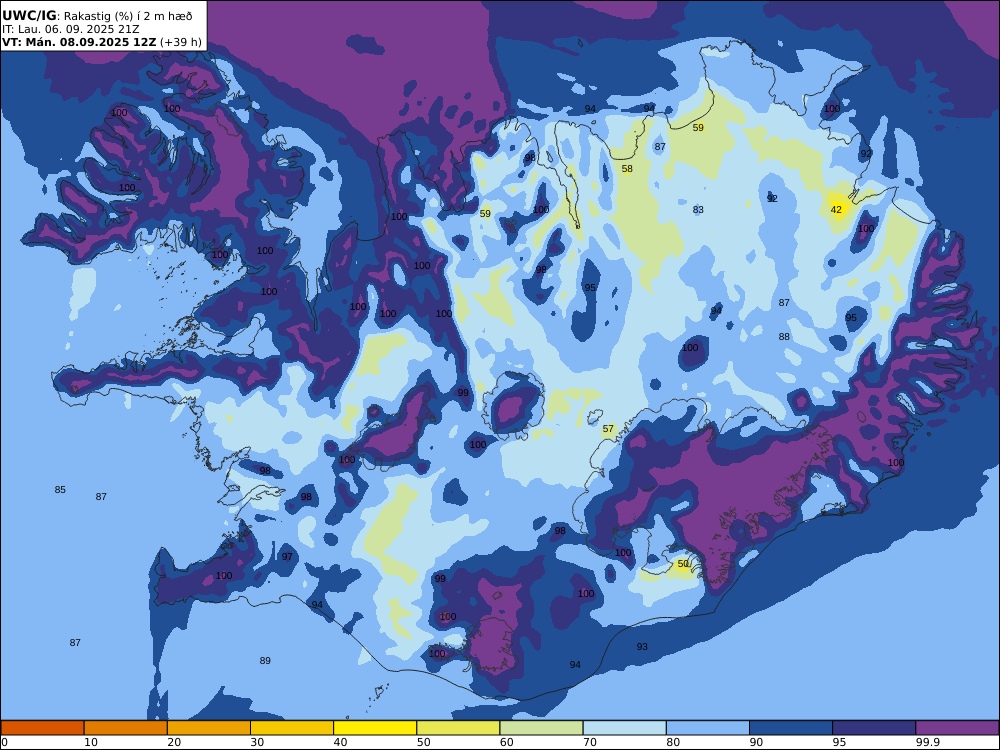Click the 90 legend scale label

(x=756, y=742)
